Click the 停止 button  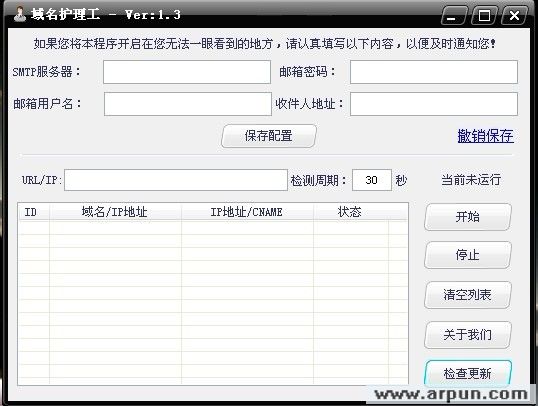point(468,255)
